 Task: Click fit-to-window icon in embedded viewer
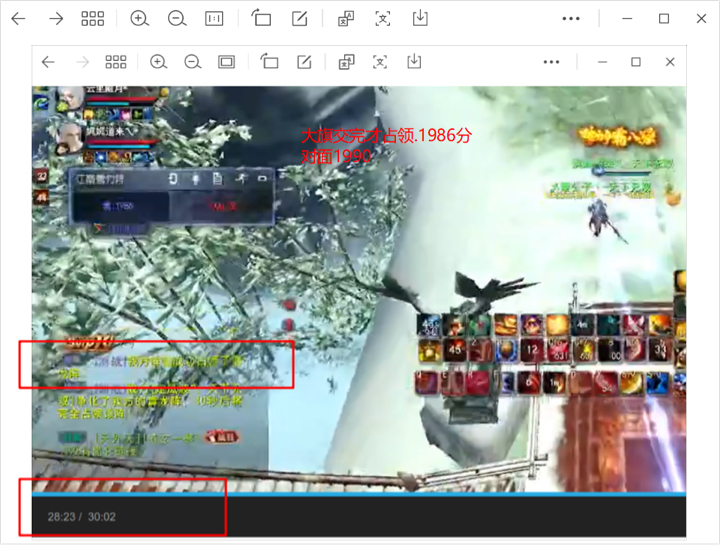(x=226, y=62)
